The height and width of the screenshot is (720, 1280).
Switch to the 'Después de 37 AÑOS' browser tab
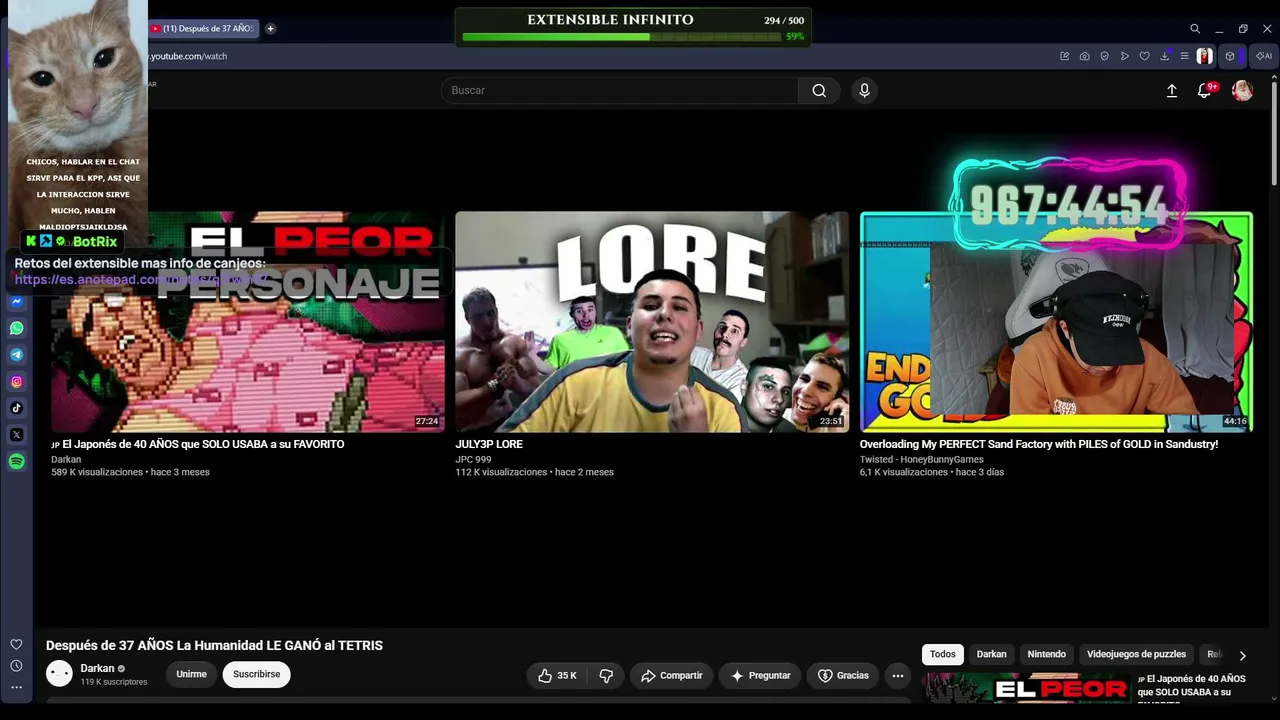pos(203,29)
